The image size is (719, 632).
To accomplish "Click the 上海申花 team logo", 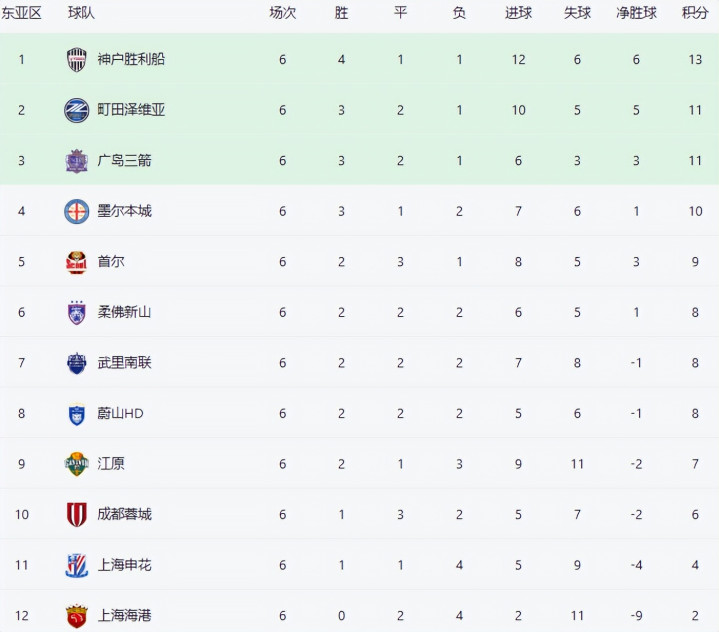I will (77, 565).
